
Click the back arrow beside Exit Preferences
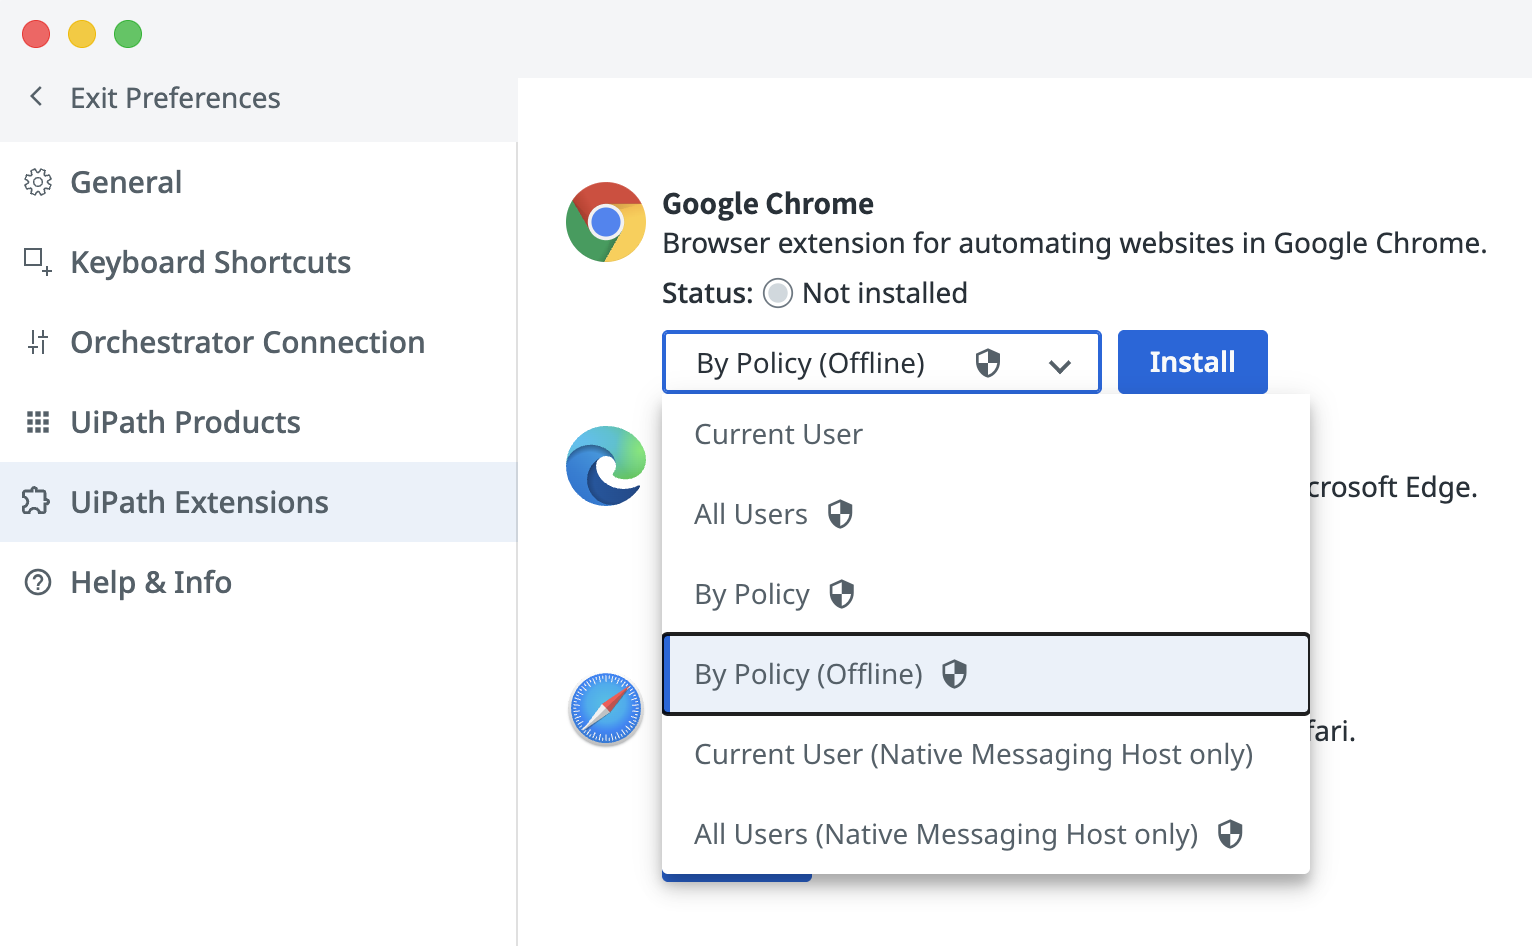tap(36, 97)
